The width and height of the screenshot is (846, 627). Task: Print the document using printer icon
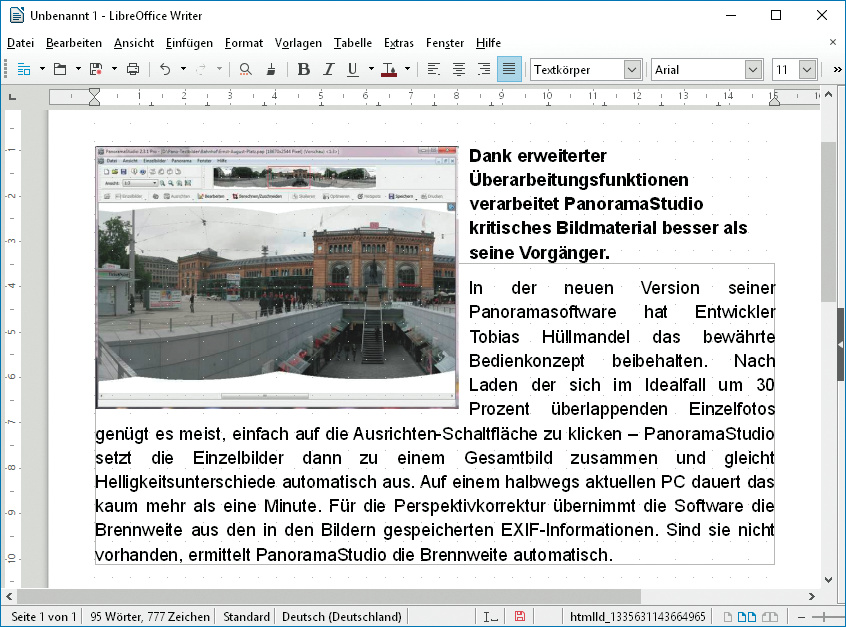[133, 69]
